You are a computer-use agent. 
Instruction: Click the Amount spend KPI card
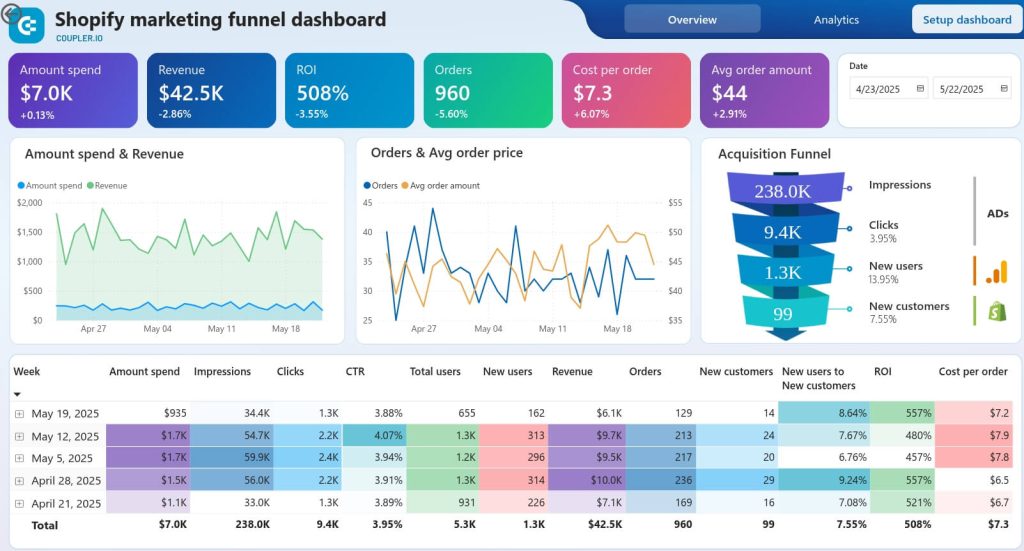[73, 91]
